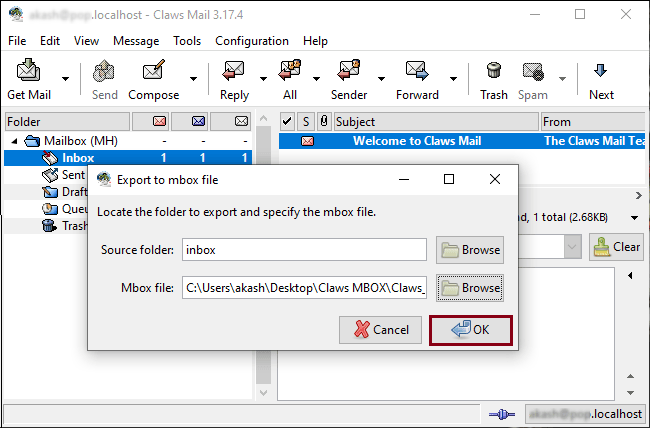
Task: Click the Reply to Sender icon
Action: (x=349, y=71)
